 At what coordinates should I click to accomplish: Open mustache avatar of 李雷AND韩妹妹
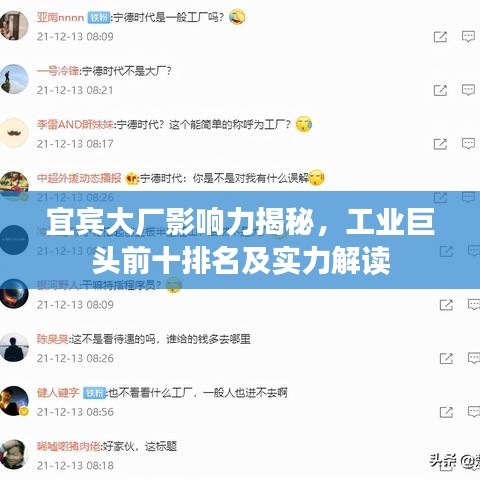coord(13,133)
